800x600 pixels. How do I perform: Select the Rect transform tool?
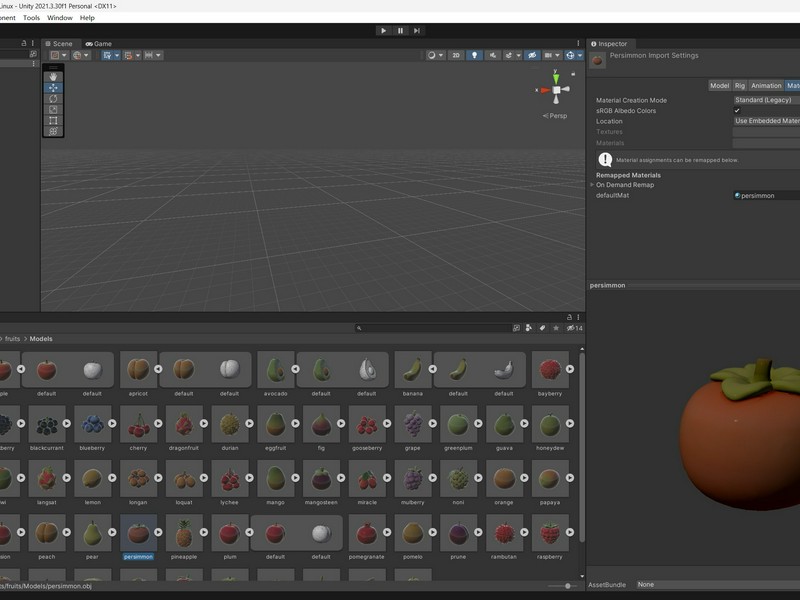pyautogui.click(x=53, y=120)
